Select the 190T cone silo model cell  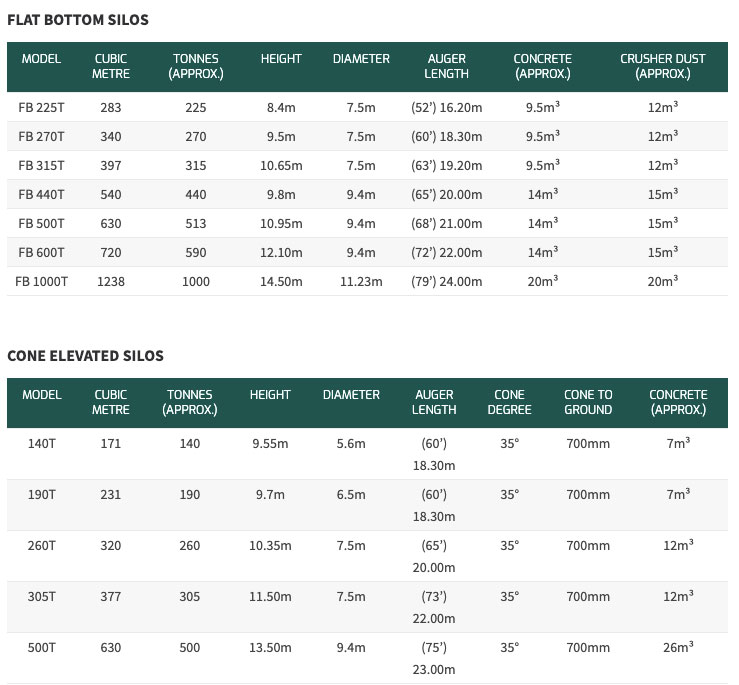(41, 494)
